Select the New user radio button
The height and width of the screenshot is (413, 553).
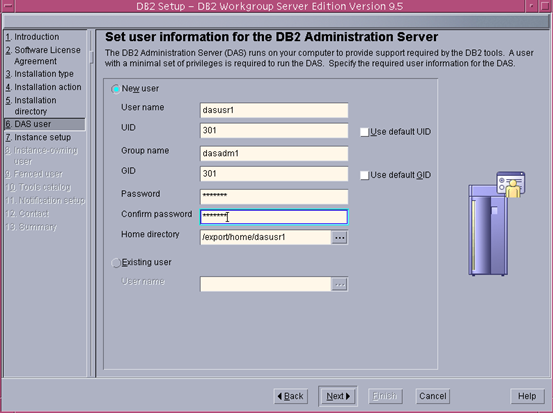(116, 89)
